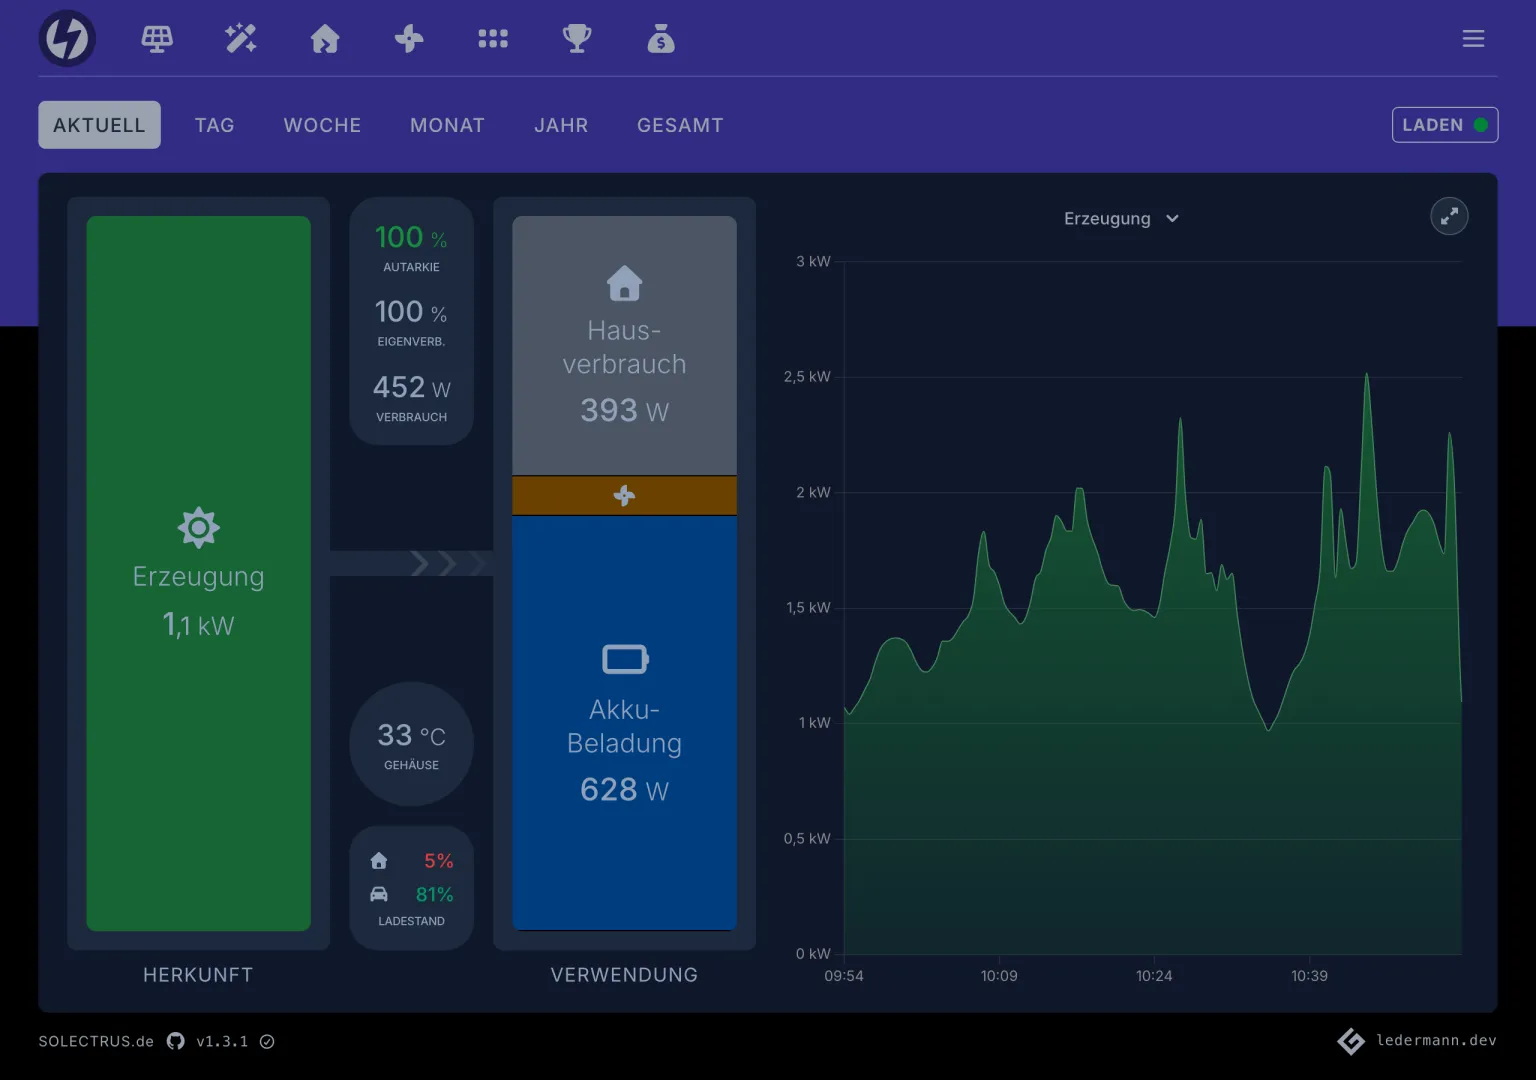
Task: Click the 10:09 time axis label
Action: (x=999, y=976)
